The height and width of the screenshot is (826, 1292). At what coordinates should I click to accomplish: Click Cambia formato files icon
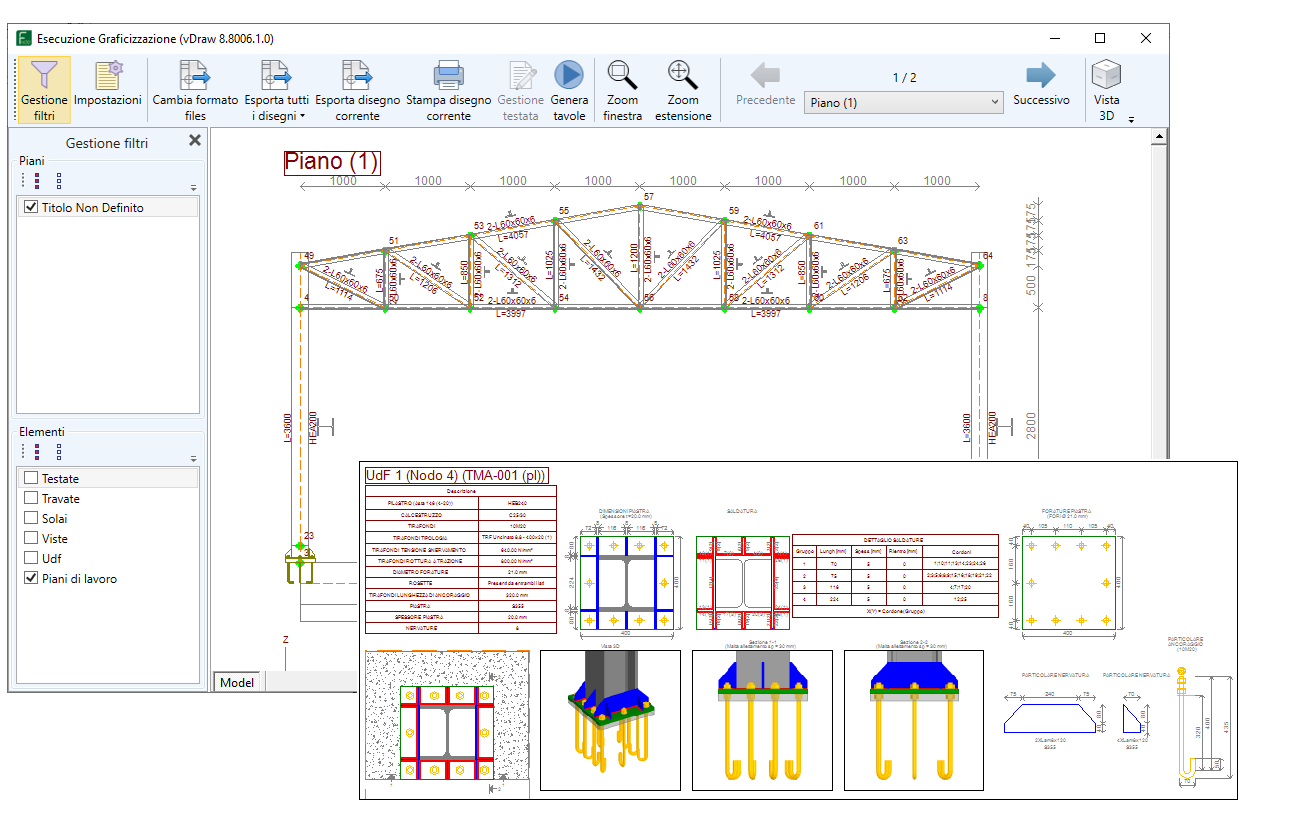coord(195,75)
